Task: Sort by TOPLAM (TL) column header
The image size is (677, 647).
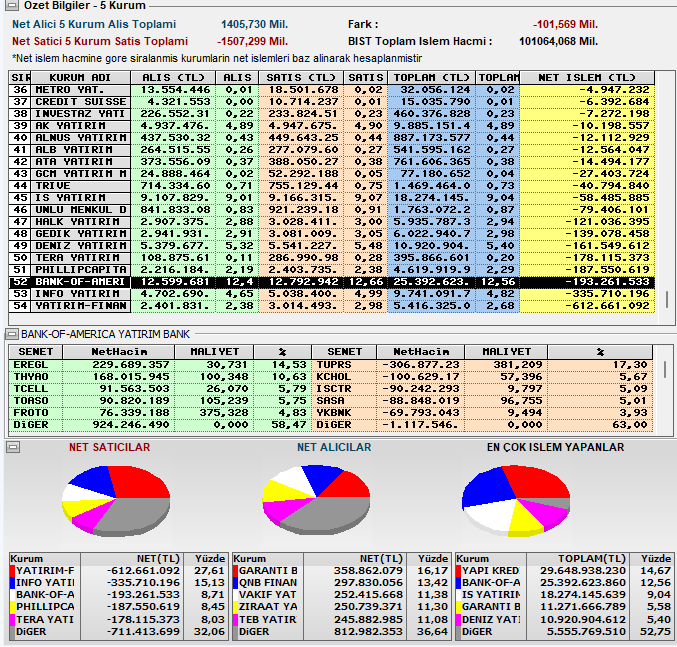Action: (x=431, y=78)
